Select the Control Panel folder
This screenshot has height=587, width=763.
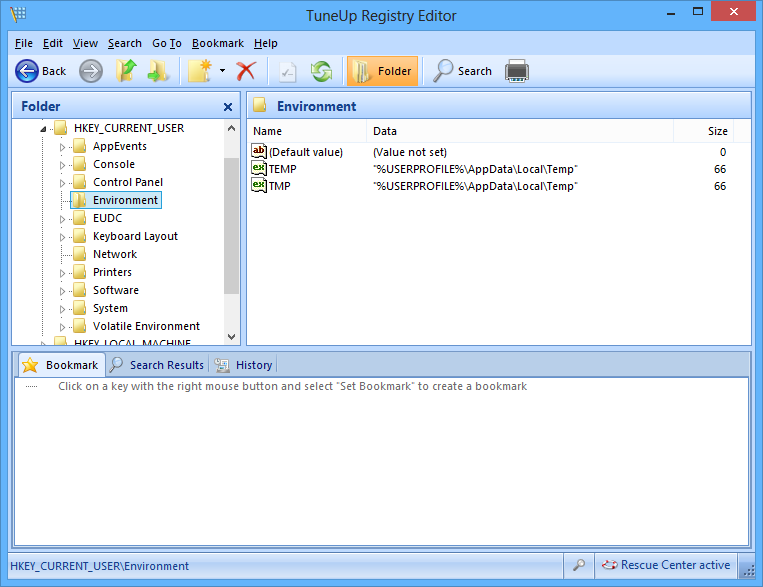pyautogui.click(x=128, y=182)
